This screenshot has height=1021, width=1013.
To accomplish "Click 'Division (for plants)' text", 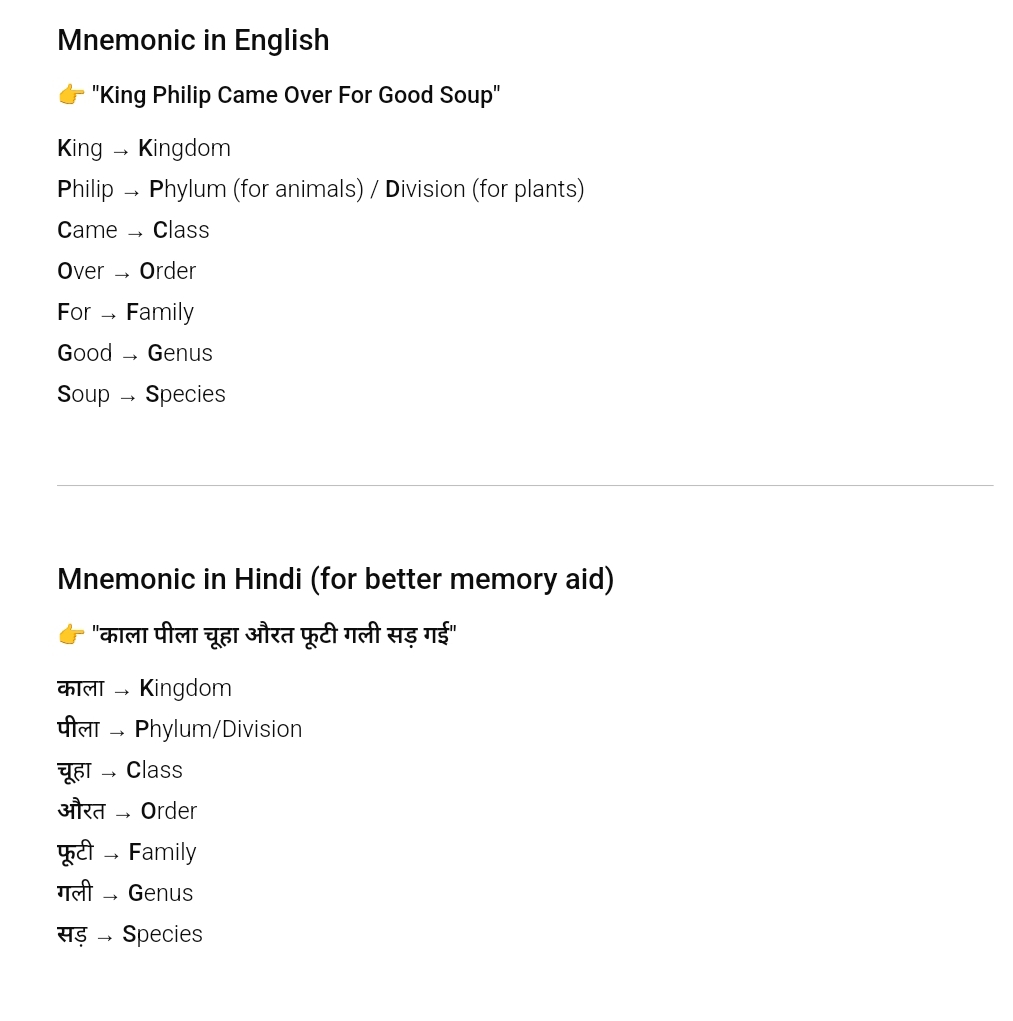I will (485, 189).
